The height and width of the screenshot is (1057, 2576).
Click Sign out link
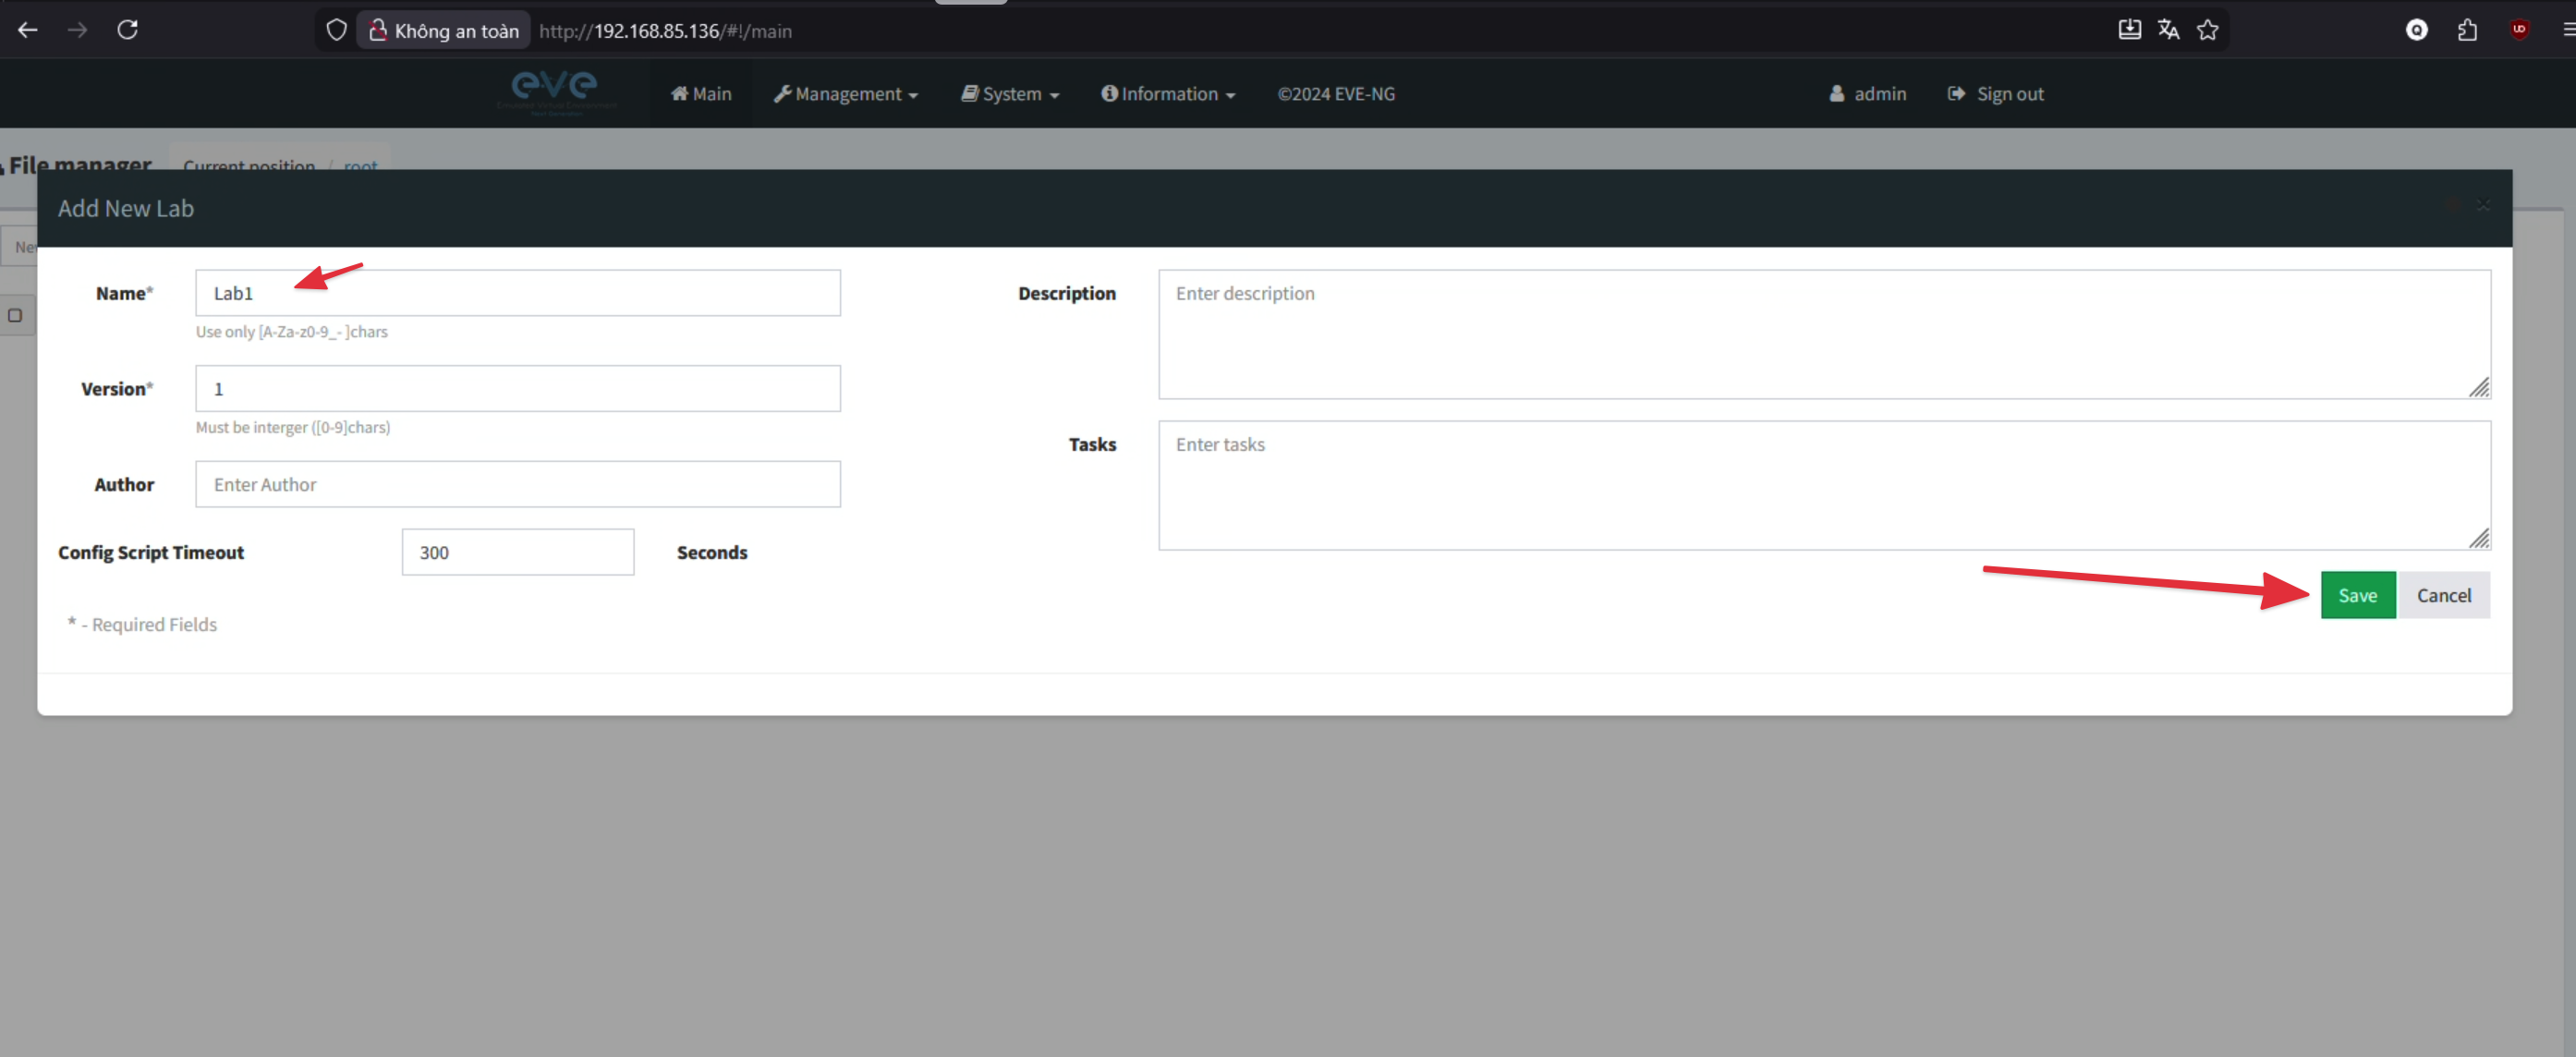[1996, 94]
